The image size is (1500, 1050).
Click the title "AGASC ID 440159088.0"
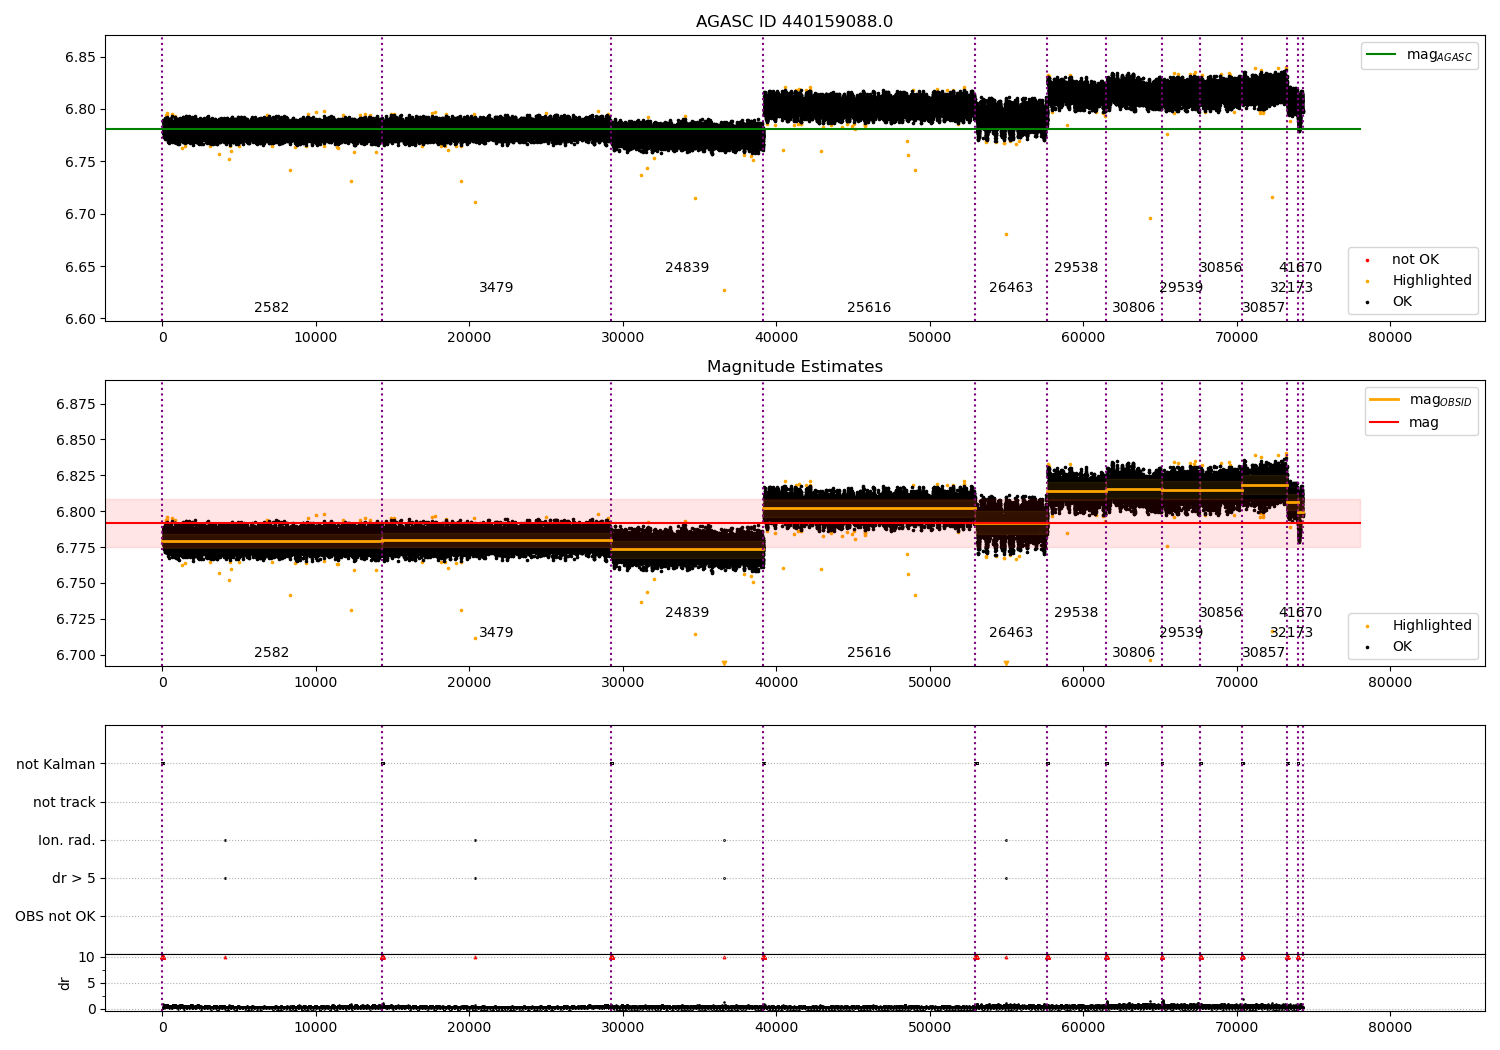pos(794,22)
